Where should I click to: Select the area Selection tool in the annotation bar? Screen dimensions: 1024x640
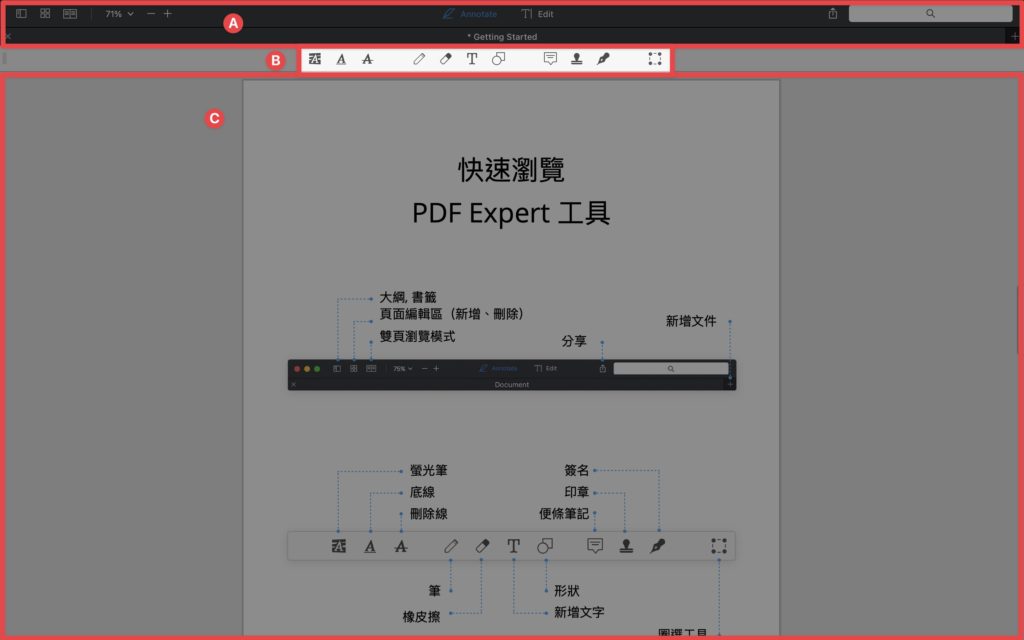pyautogui.click(x=655, y=59)
